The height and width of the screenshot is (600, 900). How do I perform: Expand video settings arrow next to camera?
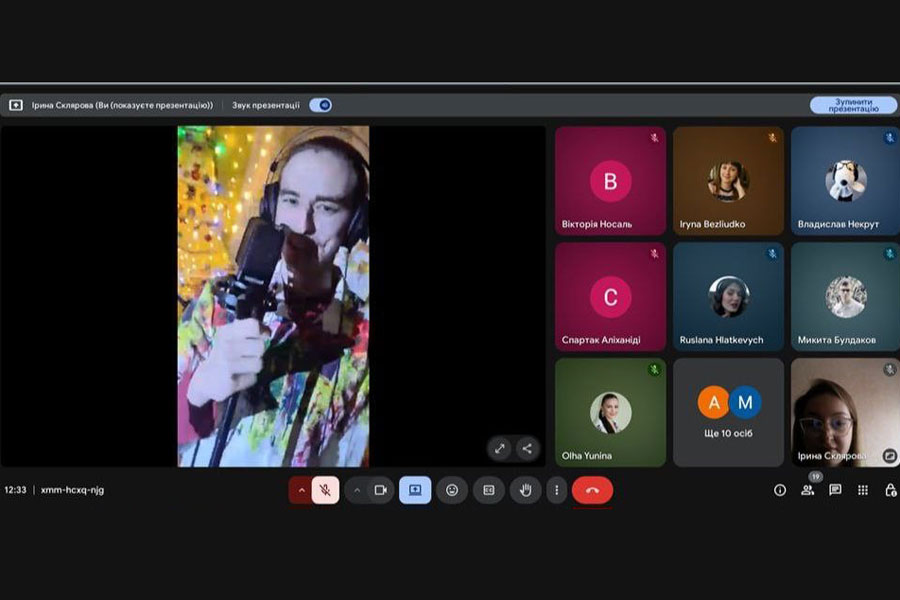point(356,490)
